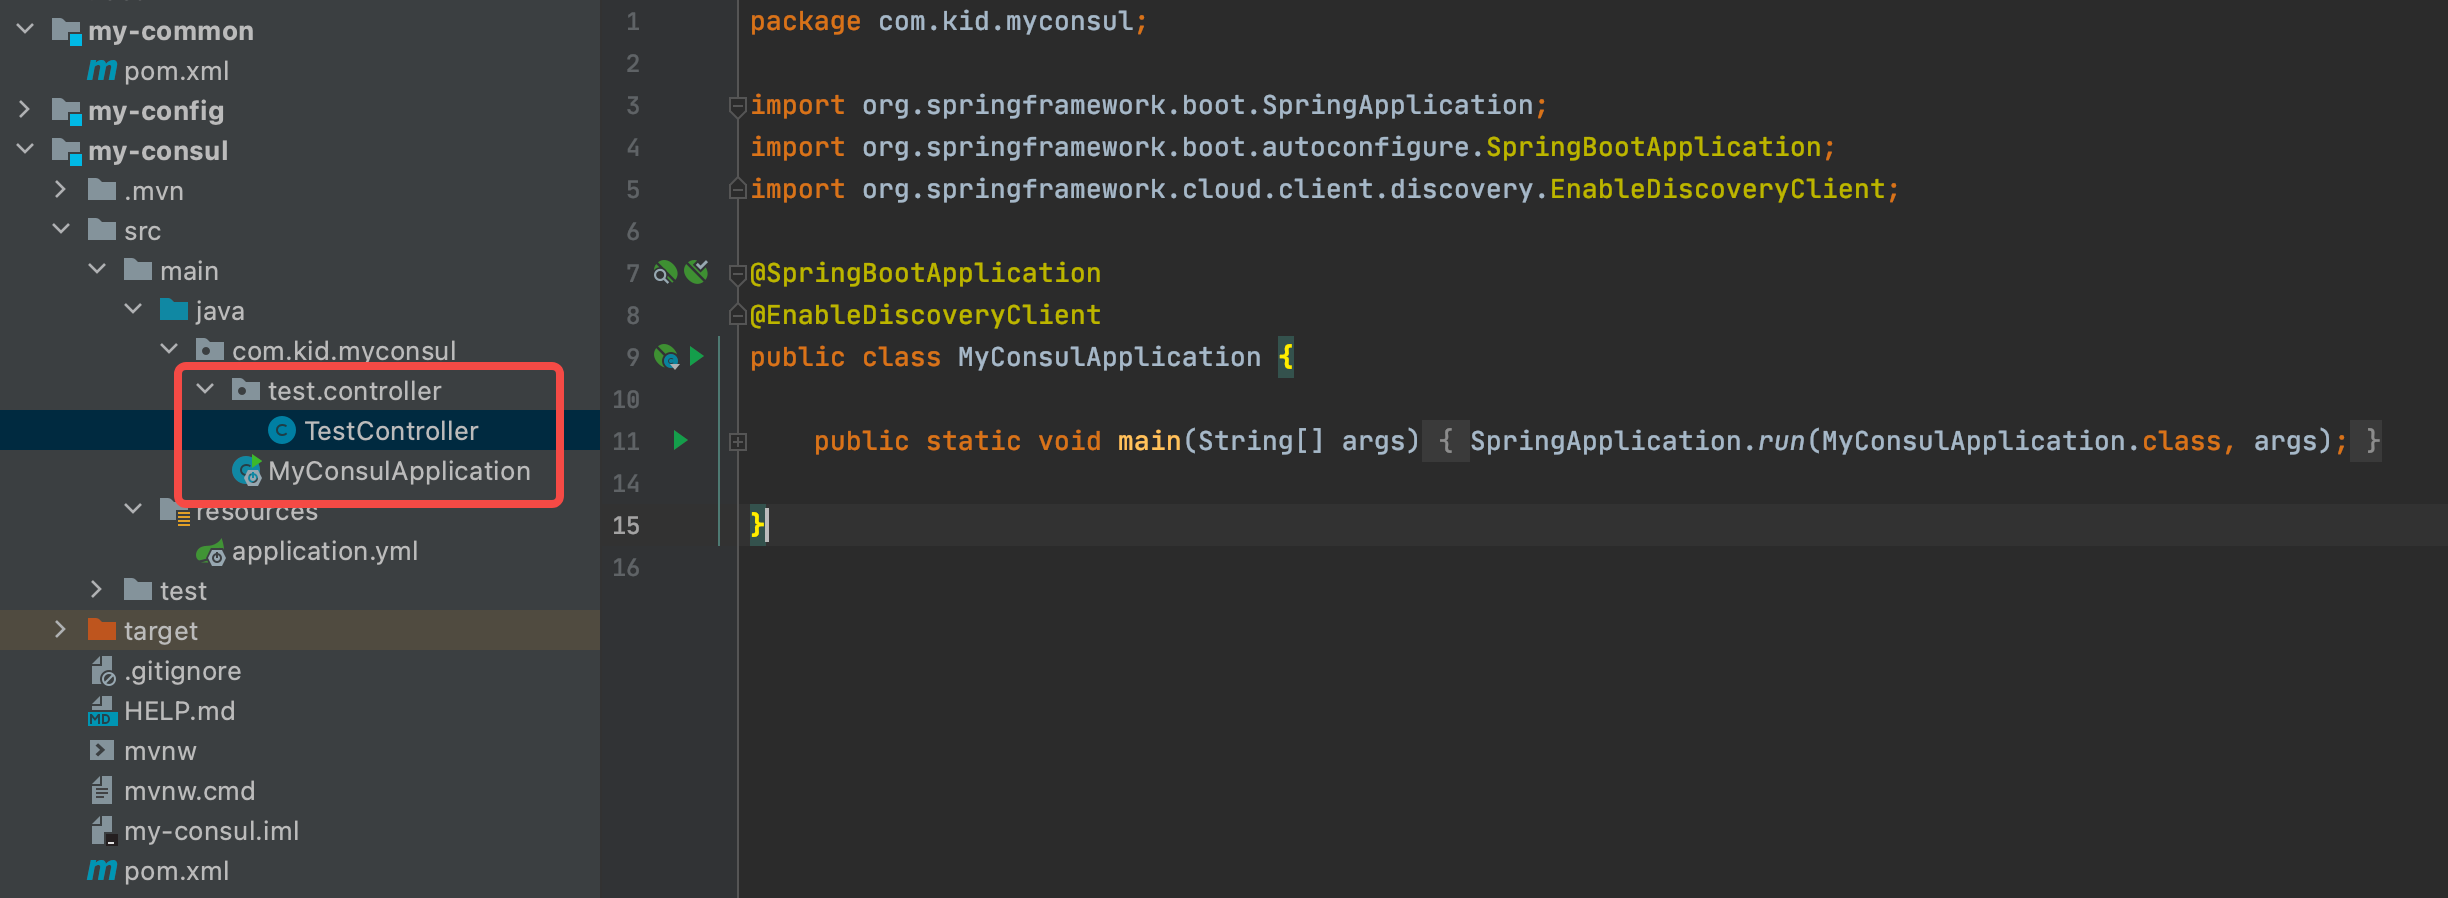Click the Spring icon beside application.yml
Viewport: 2448px width, 898px height.
pos(211,551)
